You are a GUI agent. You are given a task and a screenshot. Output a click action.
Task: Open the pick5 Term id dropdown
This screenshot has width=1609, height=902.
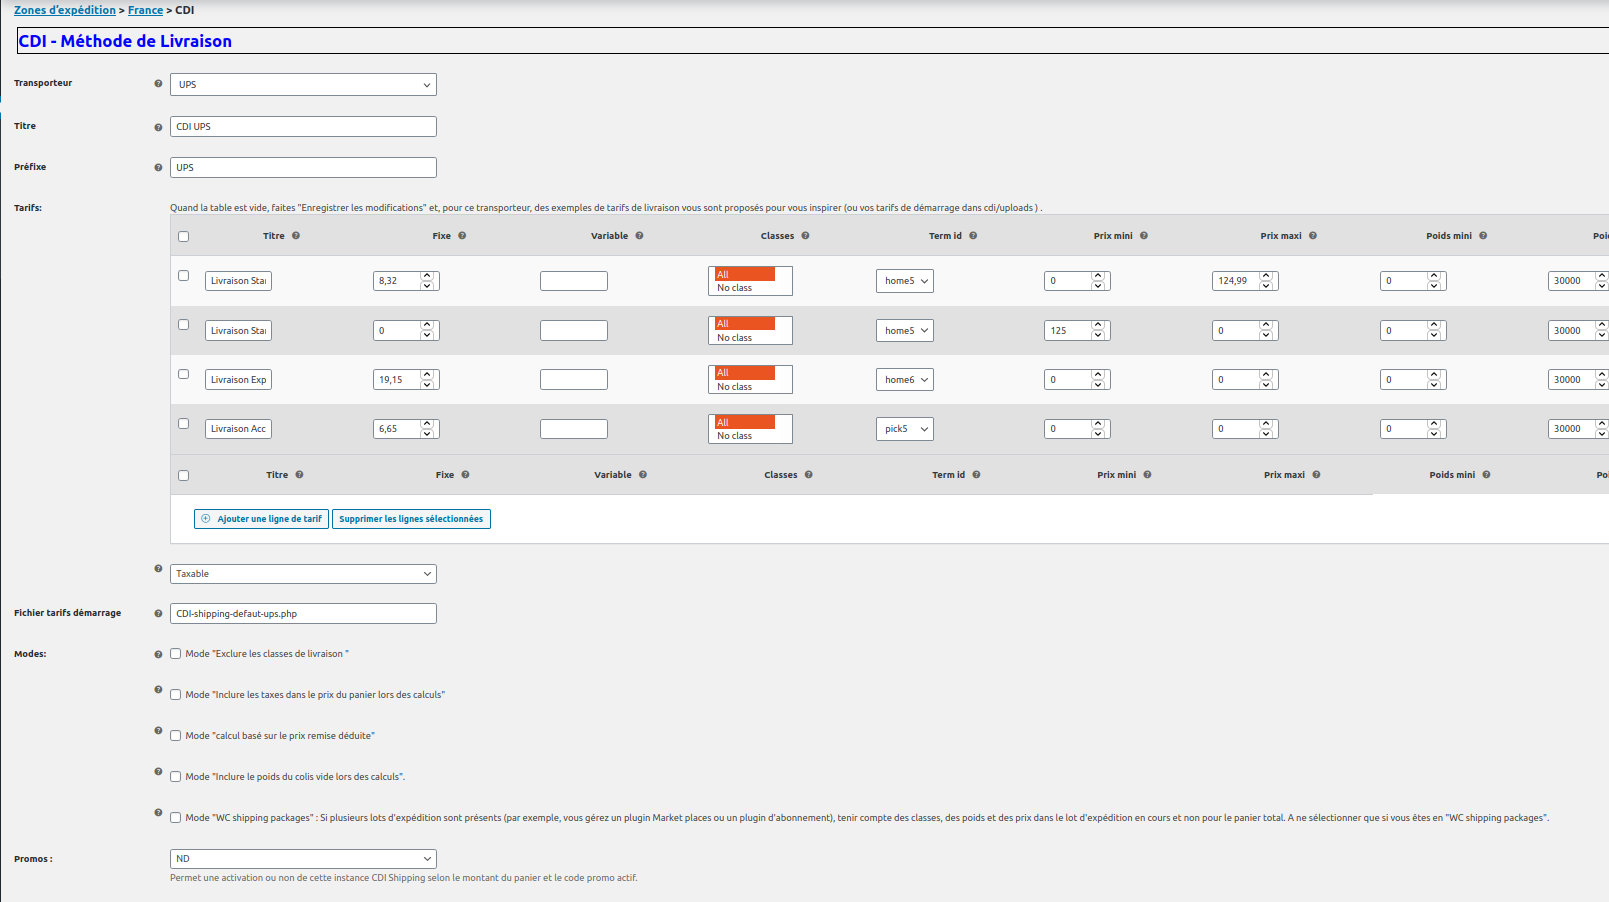click(905, 429)
